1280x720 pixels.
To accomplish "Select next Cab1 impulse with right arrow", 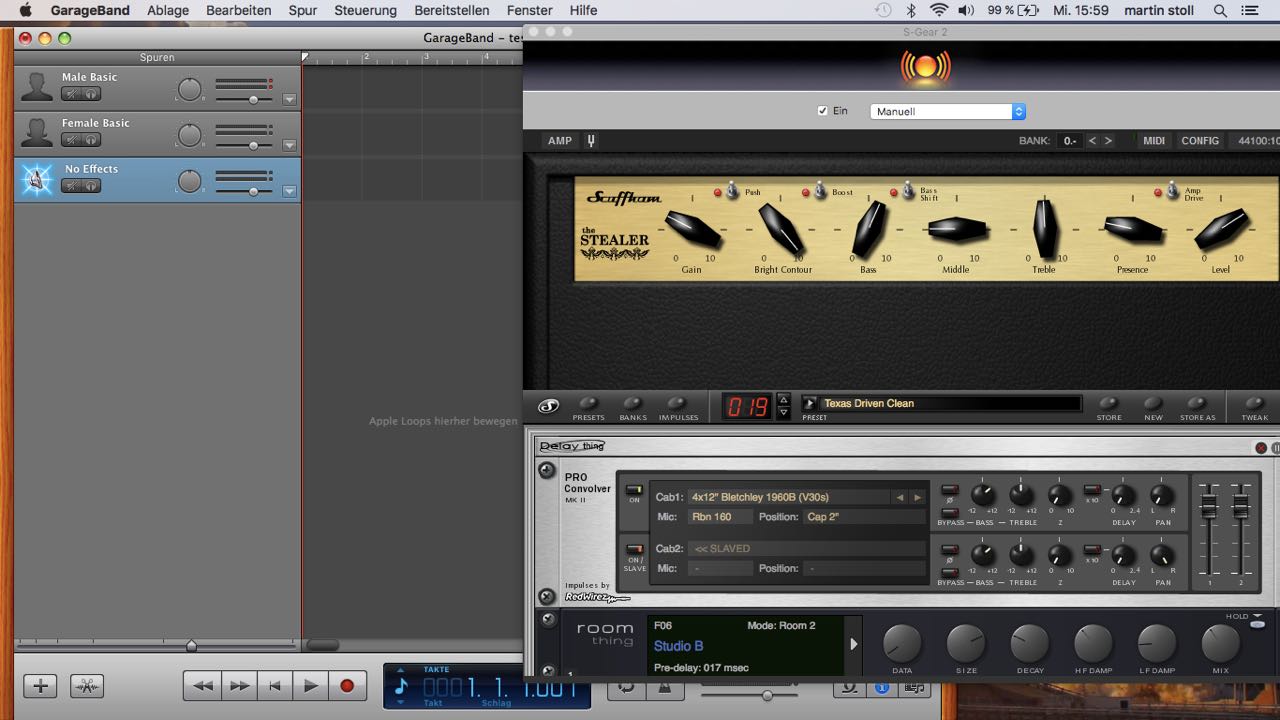I will (917, 497).
